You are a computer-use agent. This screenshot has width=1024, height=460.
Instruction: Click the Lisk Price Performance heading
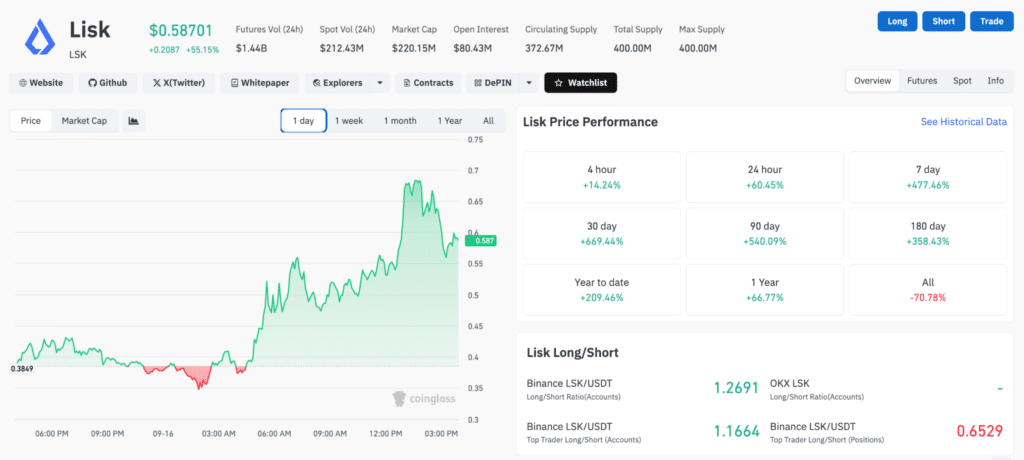click(590, 122)
